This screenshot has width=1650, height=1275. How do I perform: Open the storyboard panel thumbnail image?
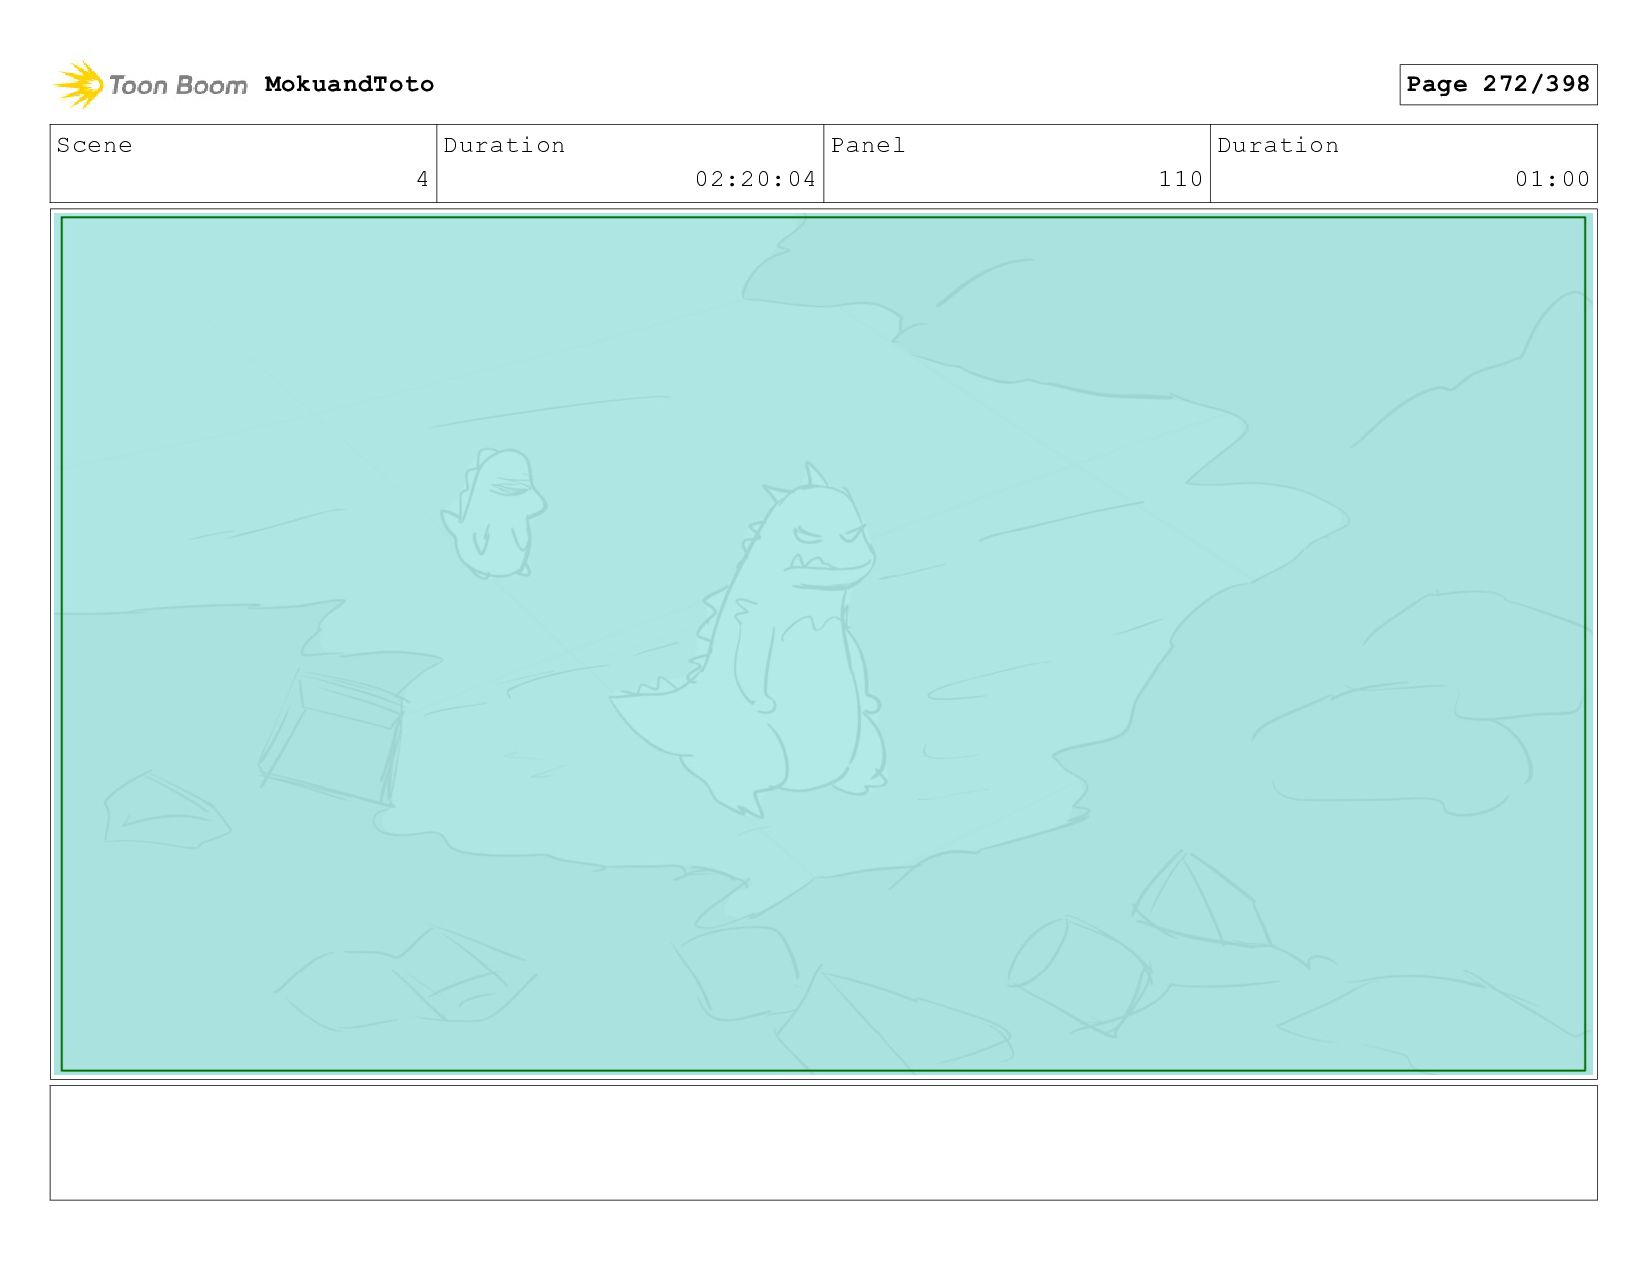click(823, 644)
